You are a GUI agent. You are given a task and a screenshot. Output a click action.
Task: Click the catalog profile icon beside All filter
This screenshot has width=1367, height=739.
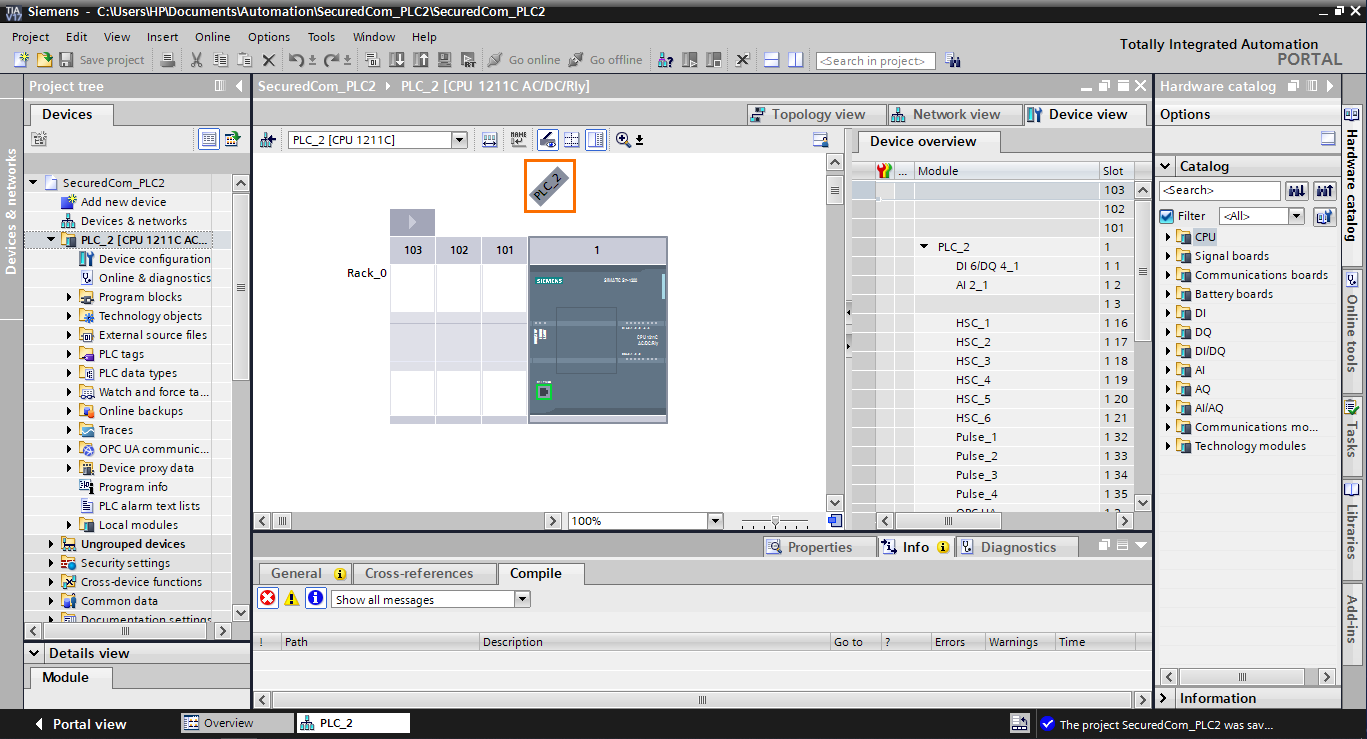(1325, 216)
